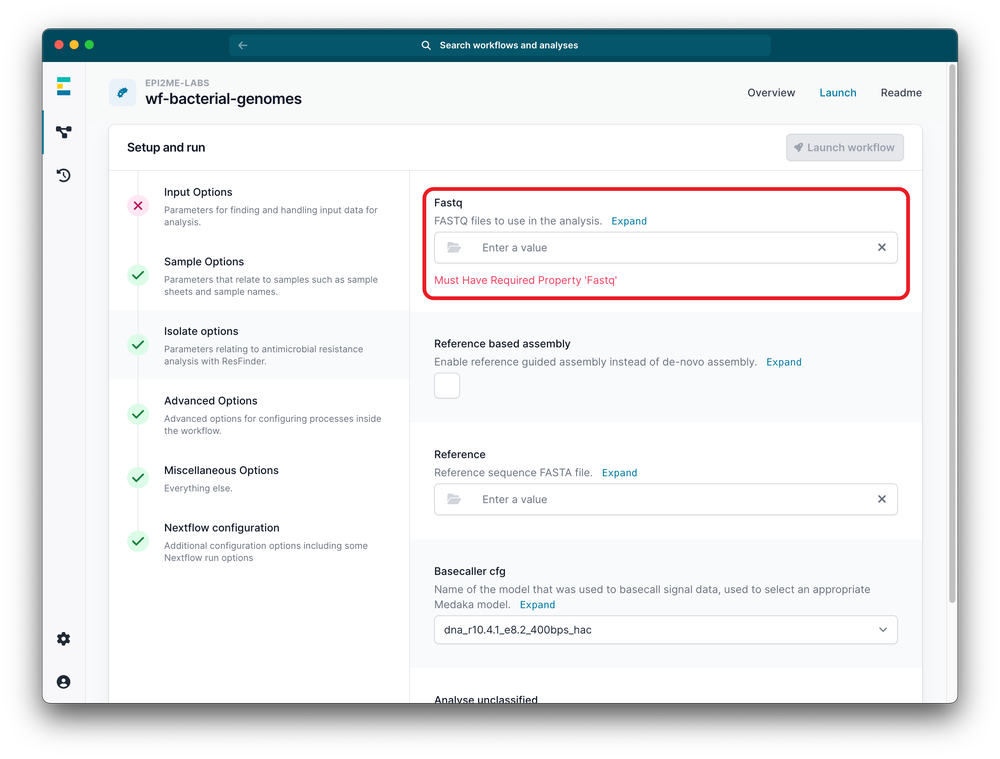Click folder icon in Reference field

[454, 499]
